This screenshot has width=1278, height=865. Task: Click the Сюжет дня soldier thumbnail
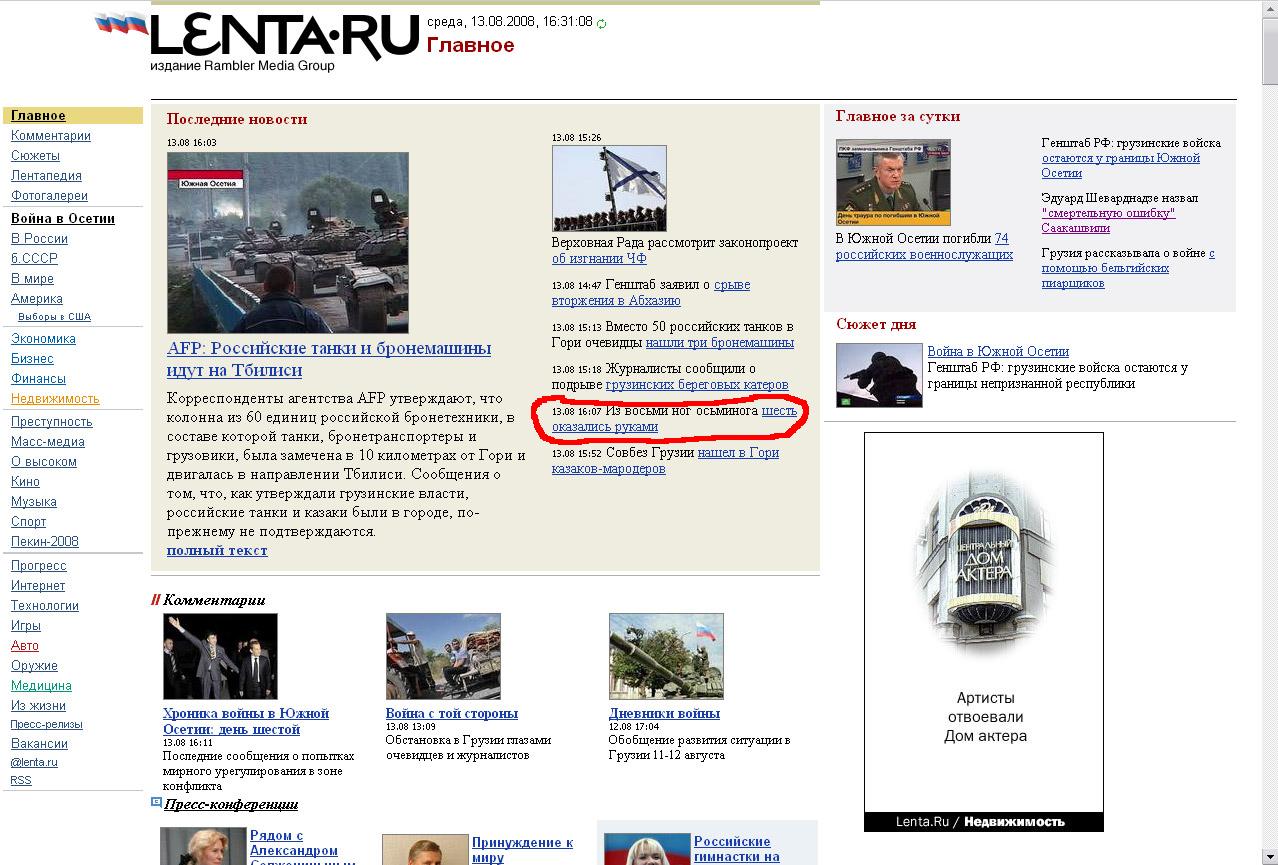(878, 375)
